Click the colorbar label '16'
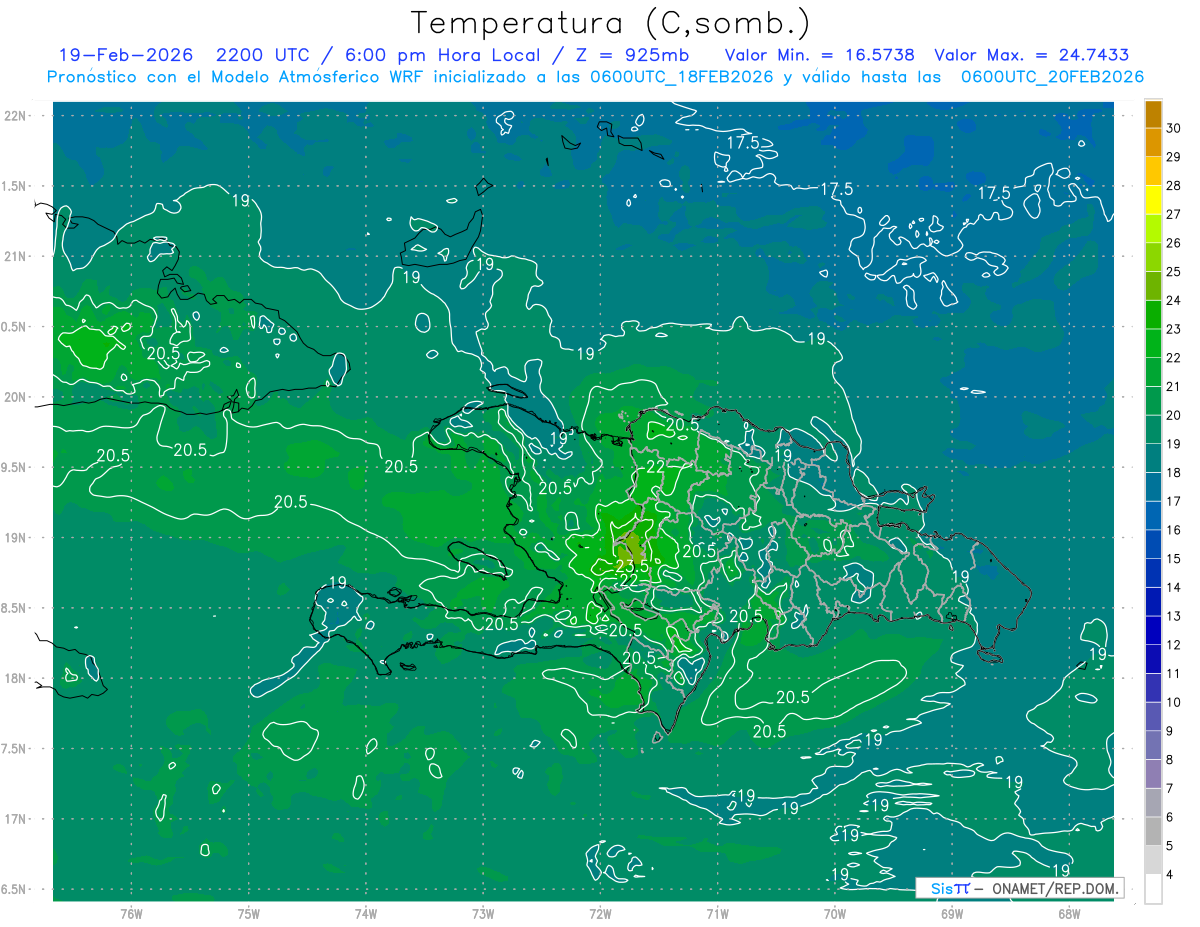Screen dimensions: 1200x927 (1174, 530)
